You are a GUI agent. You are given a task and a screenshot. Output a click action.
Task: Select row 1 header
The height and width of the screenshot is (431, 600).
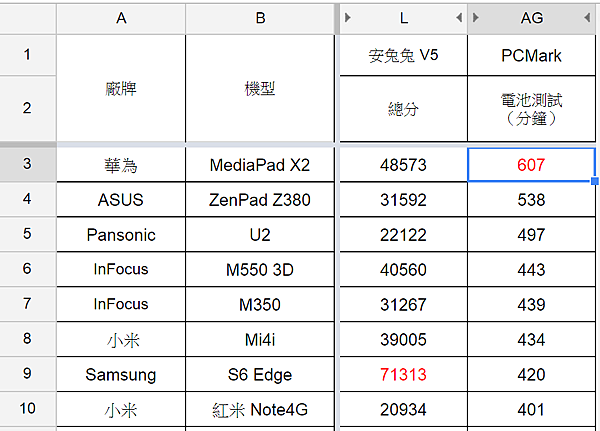28,55
